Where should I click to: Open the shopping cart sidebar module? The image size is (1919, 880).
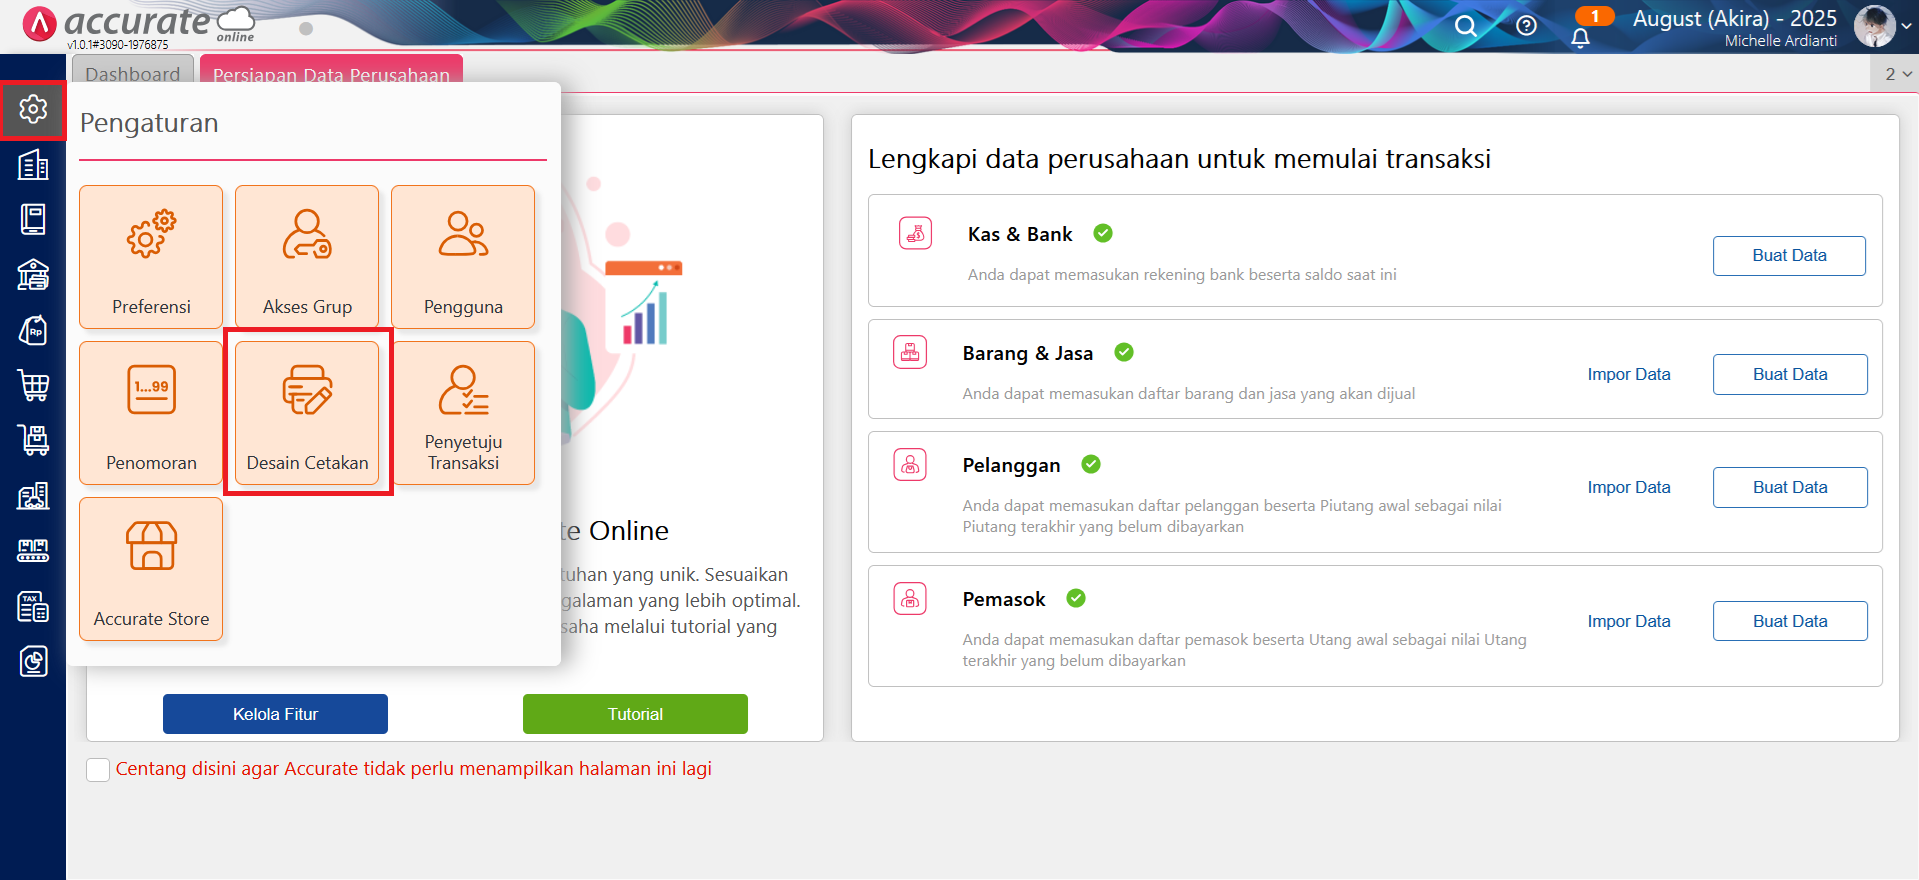click(x=33, y=385)
